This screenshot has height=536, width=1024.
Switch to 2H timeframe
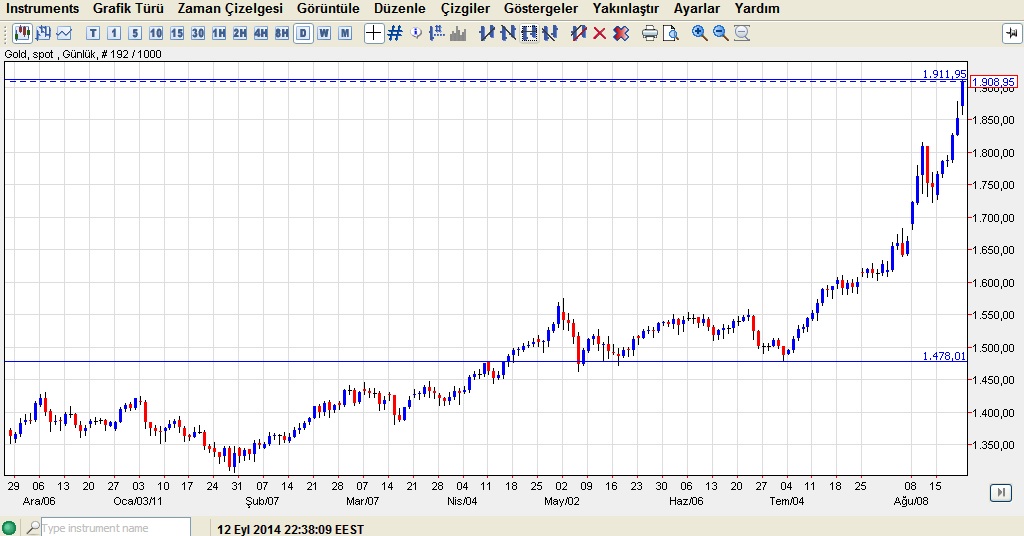click(240, 33)
